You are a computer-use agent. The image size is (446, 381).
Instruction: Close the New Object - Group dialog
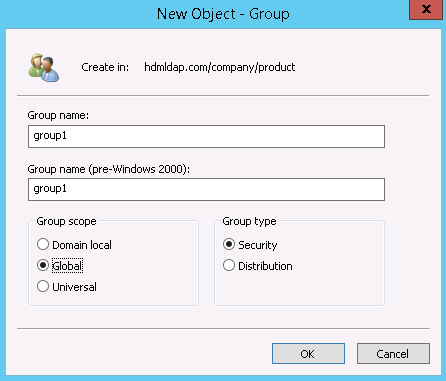[x=426, y=9]
